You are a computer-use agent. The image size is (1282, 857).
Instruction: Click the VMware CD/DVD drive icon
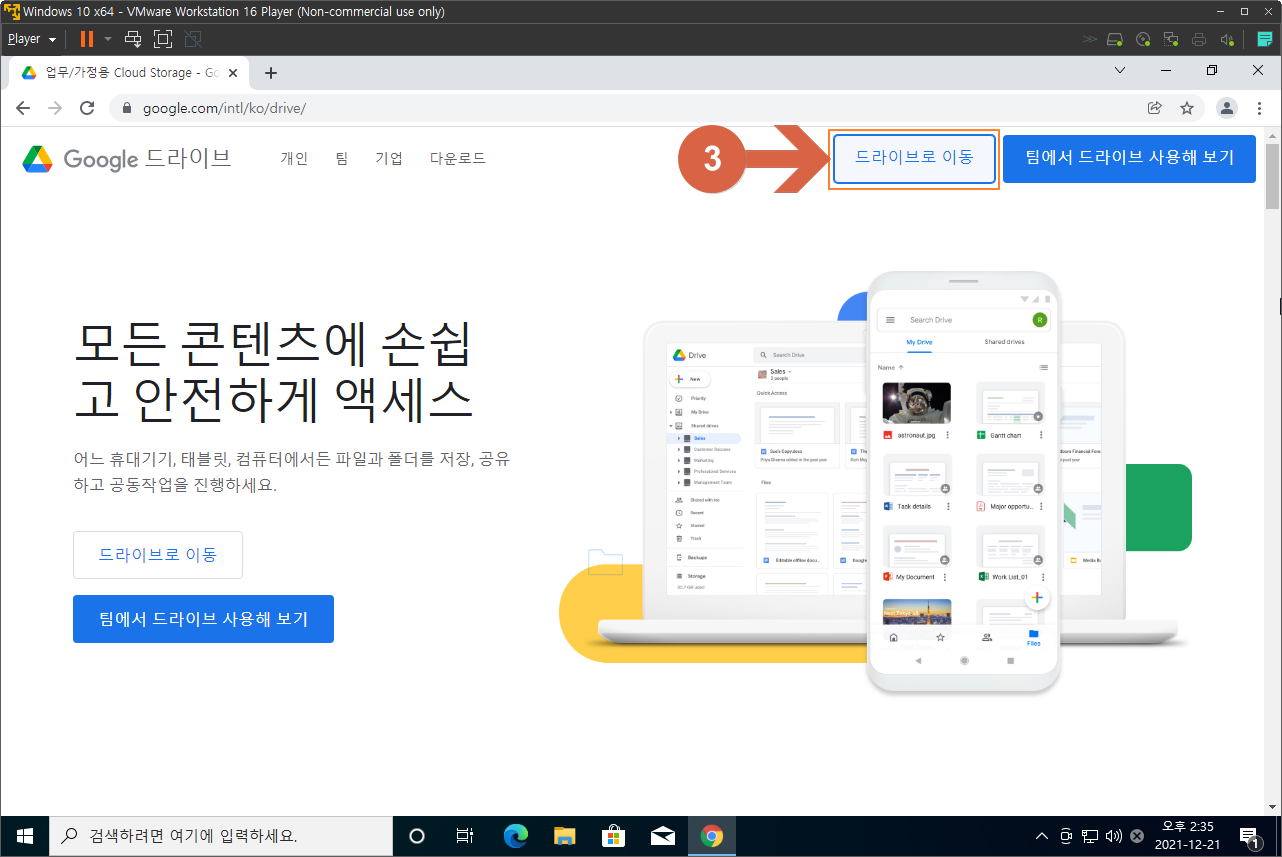point(1143,39)
